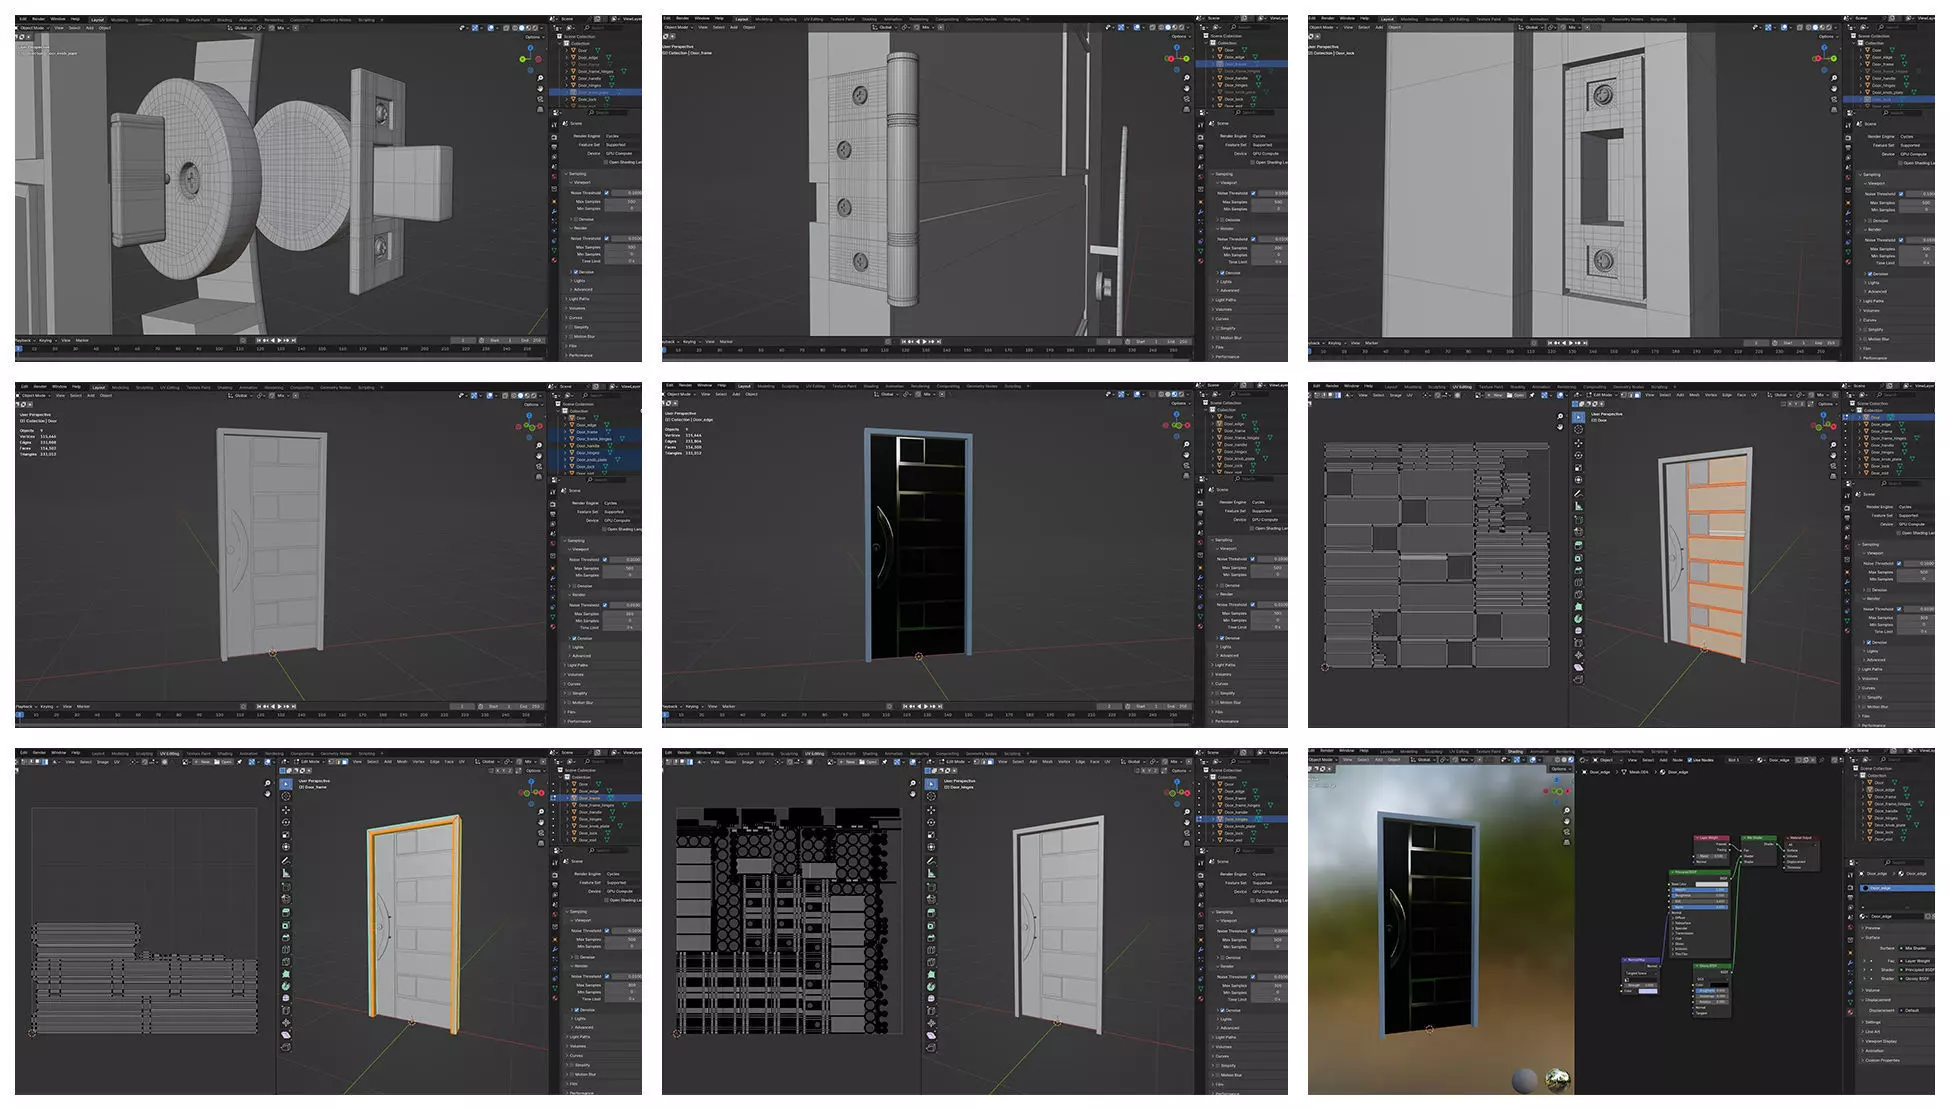
Task: Pick the Annotate pencil tool in orange-panel door screenshot
Action: coord(1578,494)
